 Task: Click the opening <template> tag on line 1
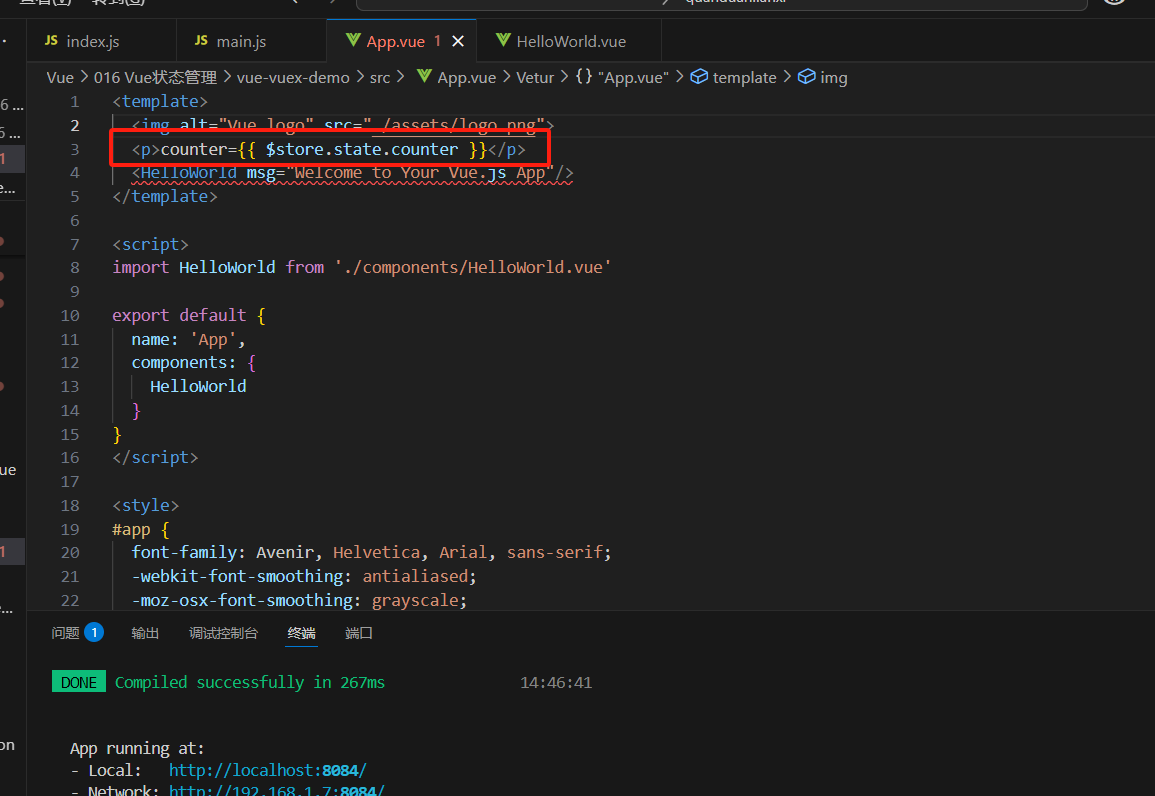tap(160, 102)
